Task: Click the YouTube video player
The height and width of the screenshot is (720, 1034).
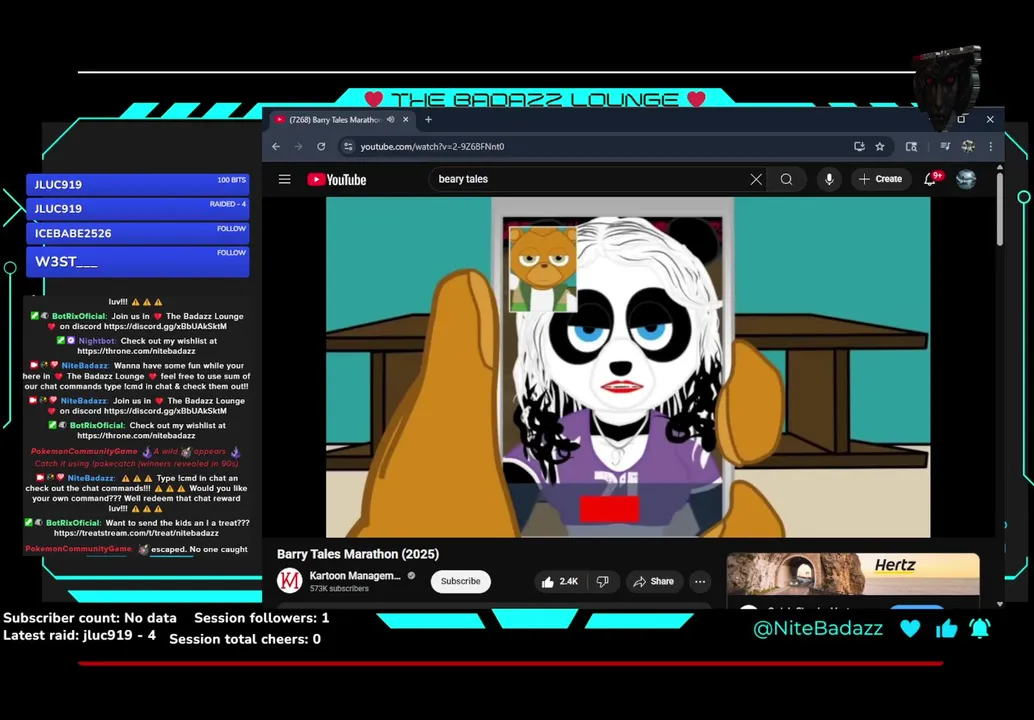Action: [x=628, y=367]
